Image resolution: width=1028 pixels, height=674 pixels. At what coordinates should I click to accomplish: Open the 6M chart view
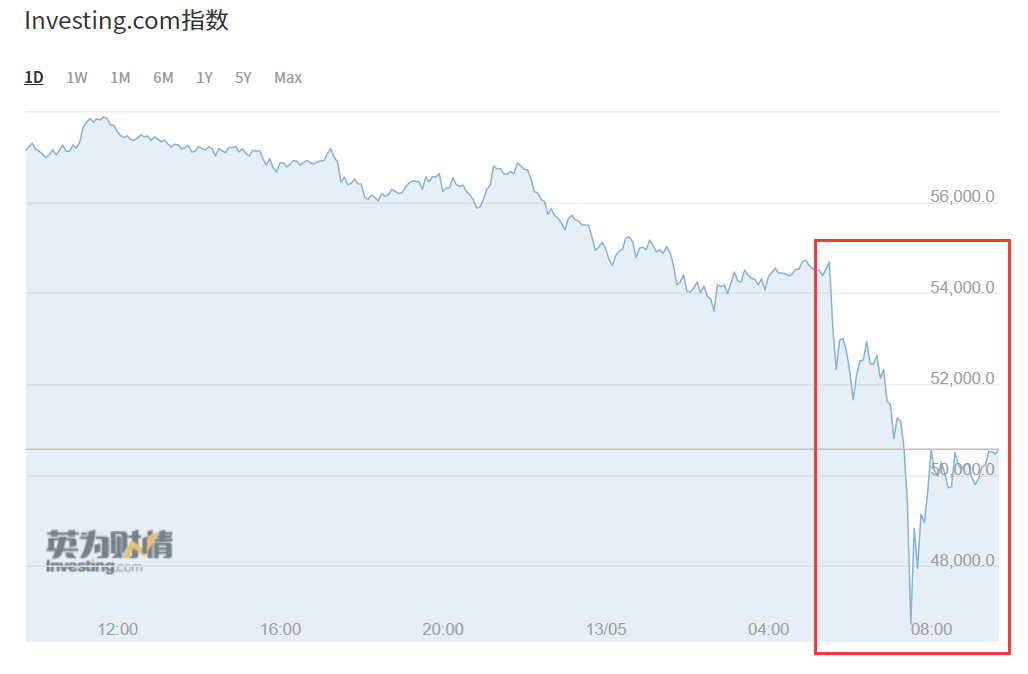163,78
